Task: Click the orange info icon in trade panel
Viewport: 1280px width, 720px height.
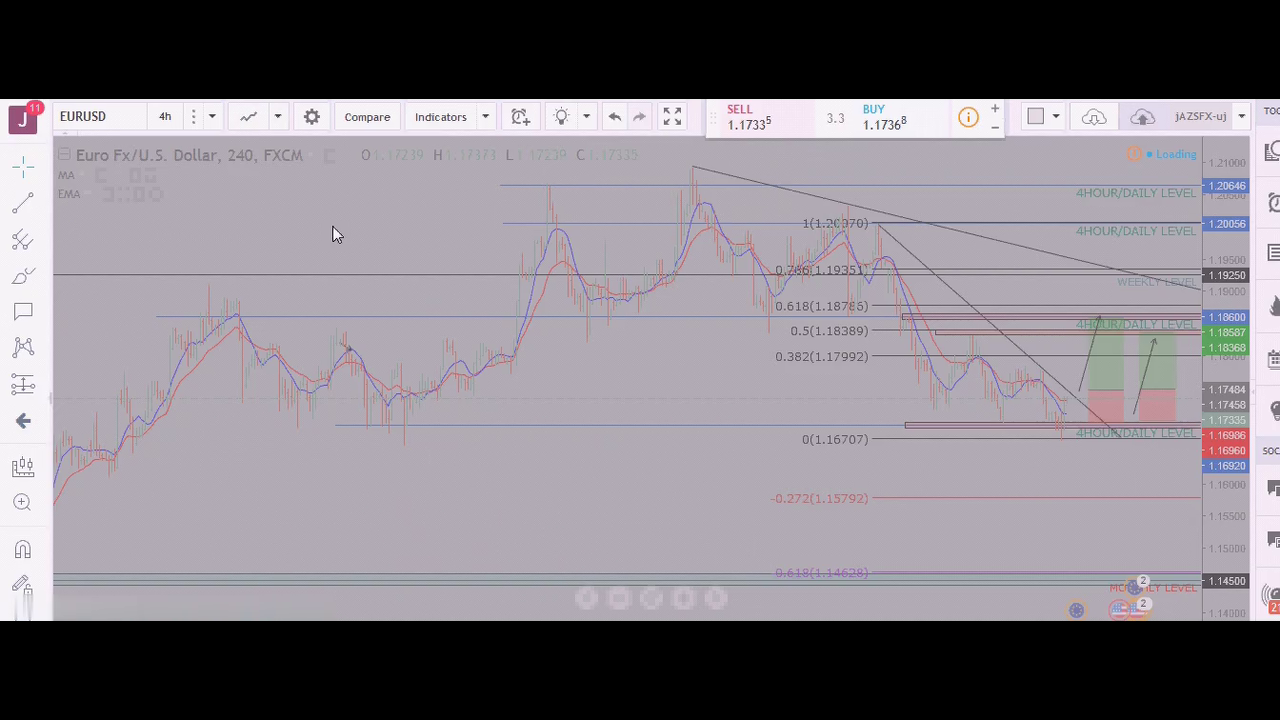Action: click(968, 118)
